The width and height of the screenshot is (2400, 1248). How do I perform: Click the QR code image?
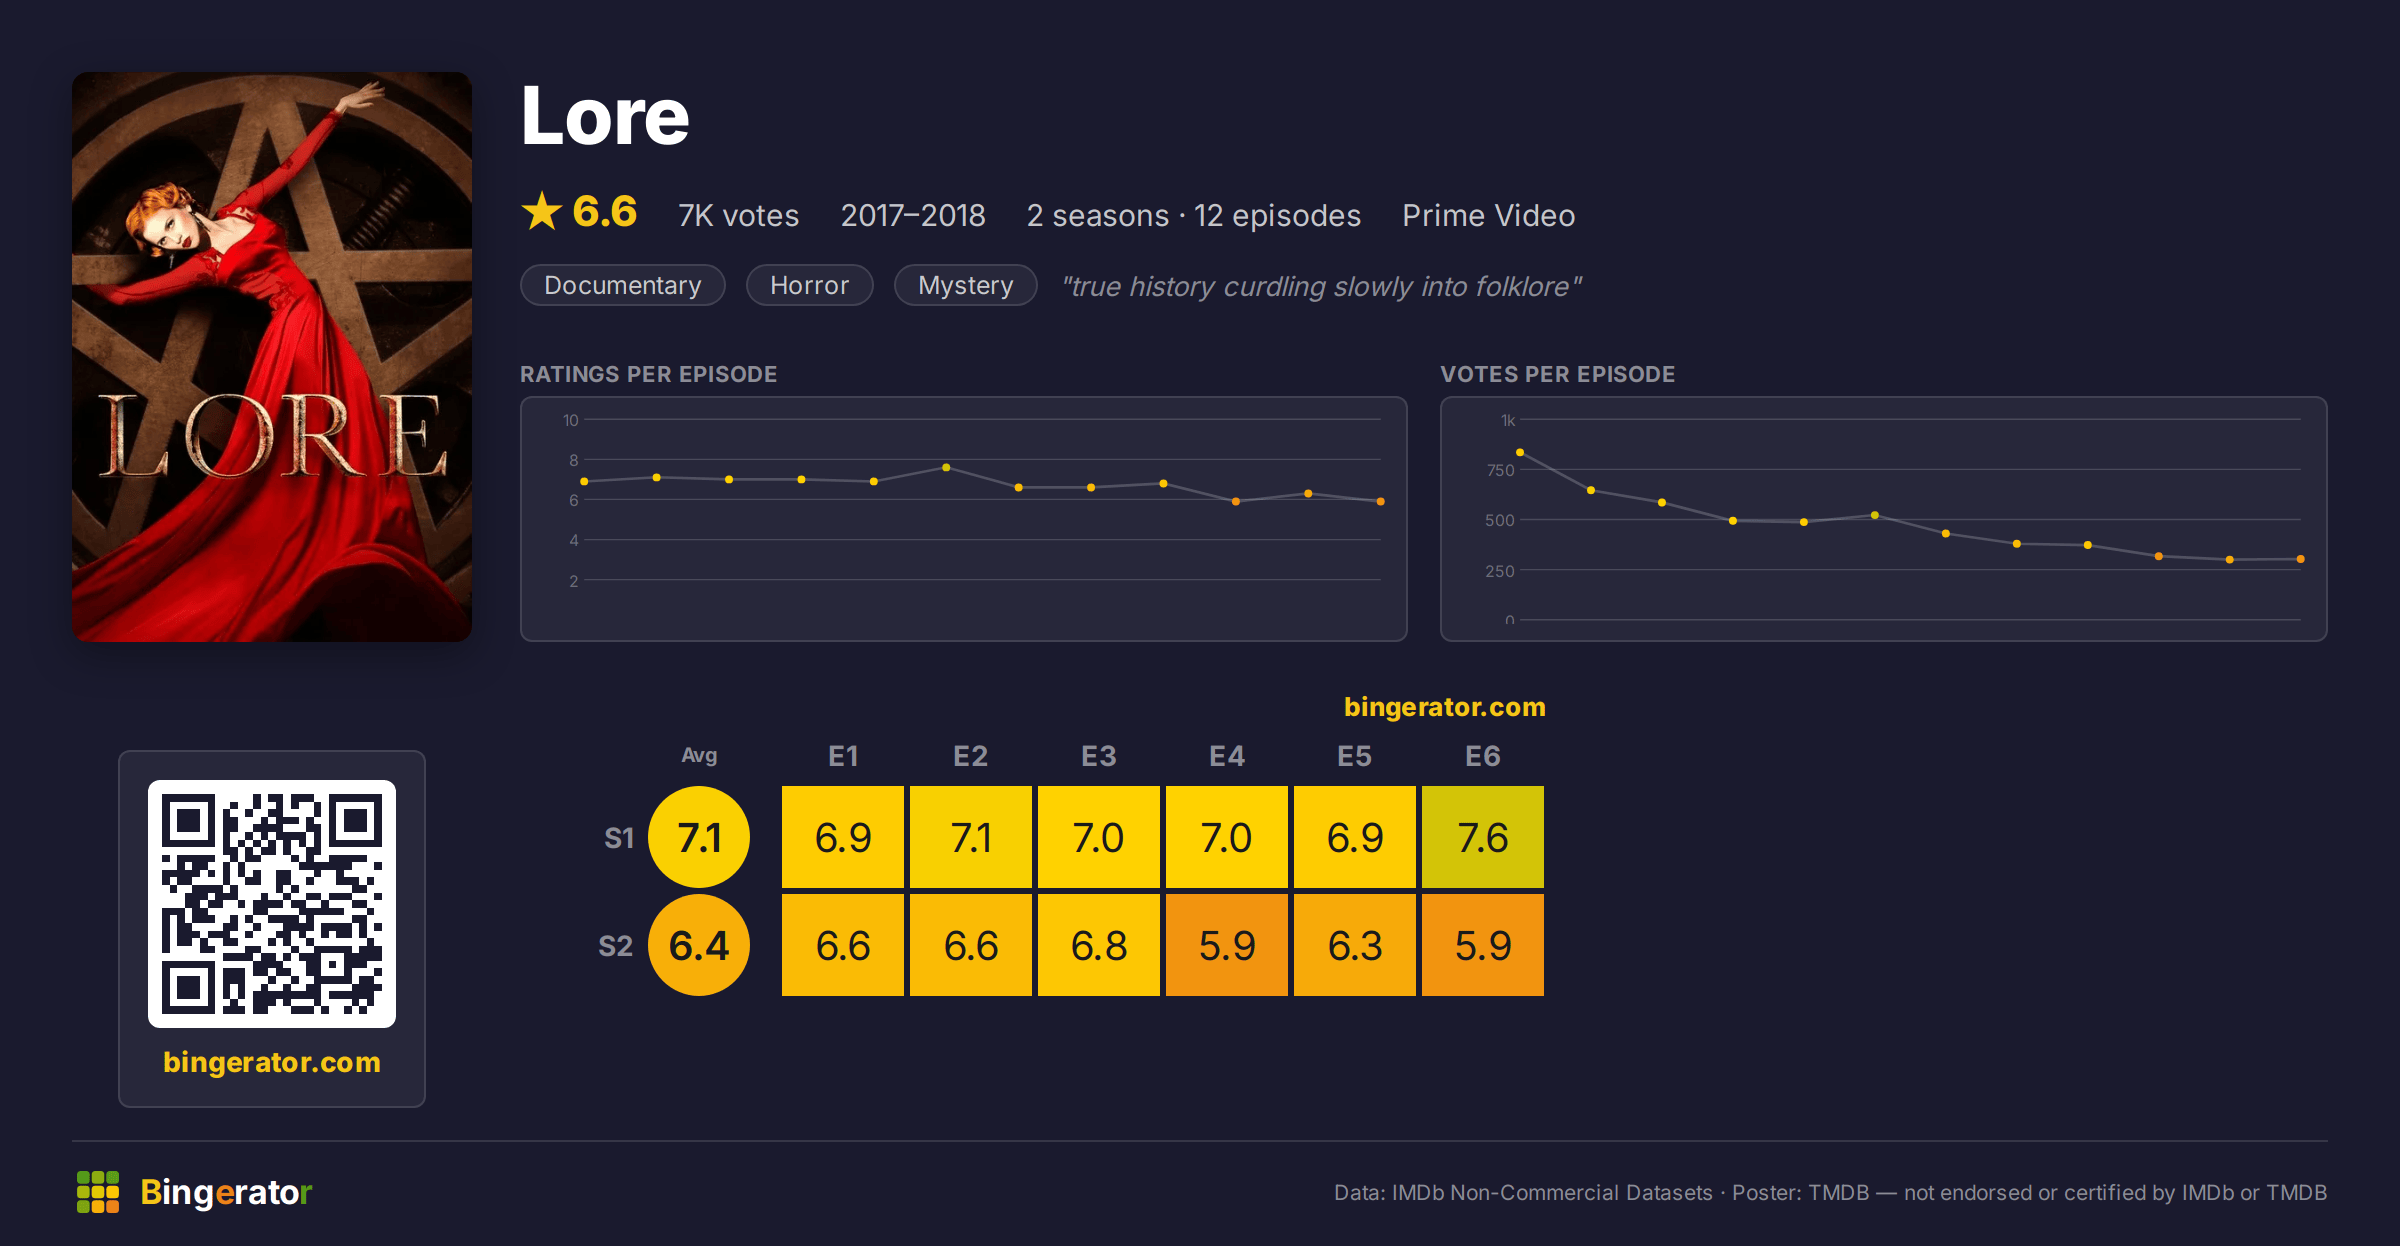(x=272, y=904)
